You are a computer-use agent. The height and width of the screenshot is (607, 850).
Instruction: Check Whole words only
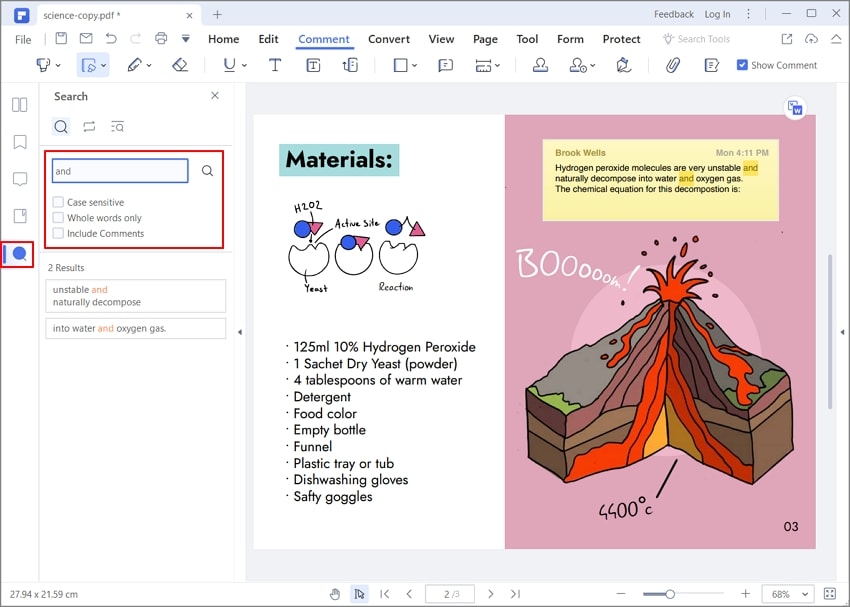tap(58, 218)
